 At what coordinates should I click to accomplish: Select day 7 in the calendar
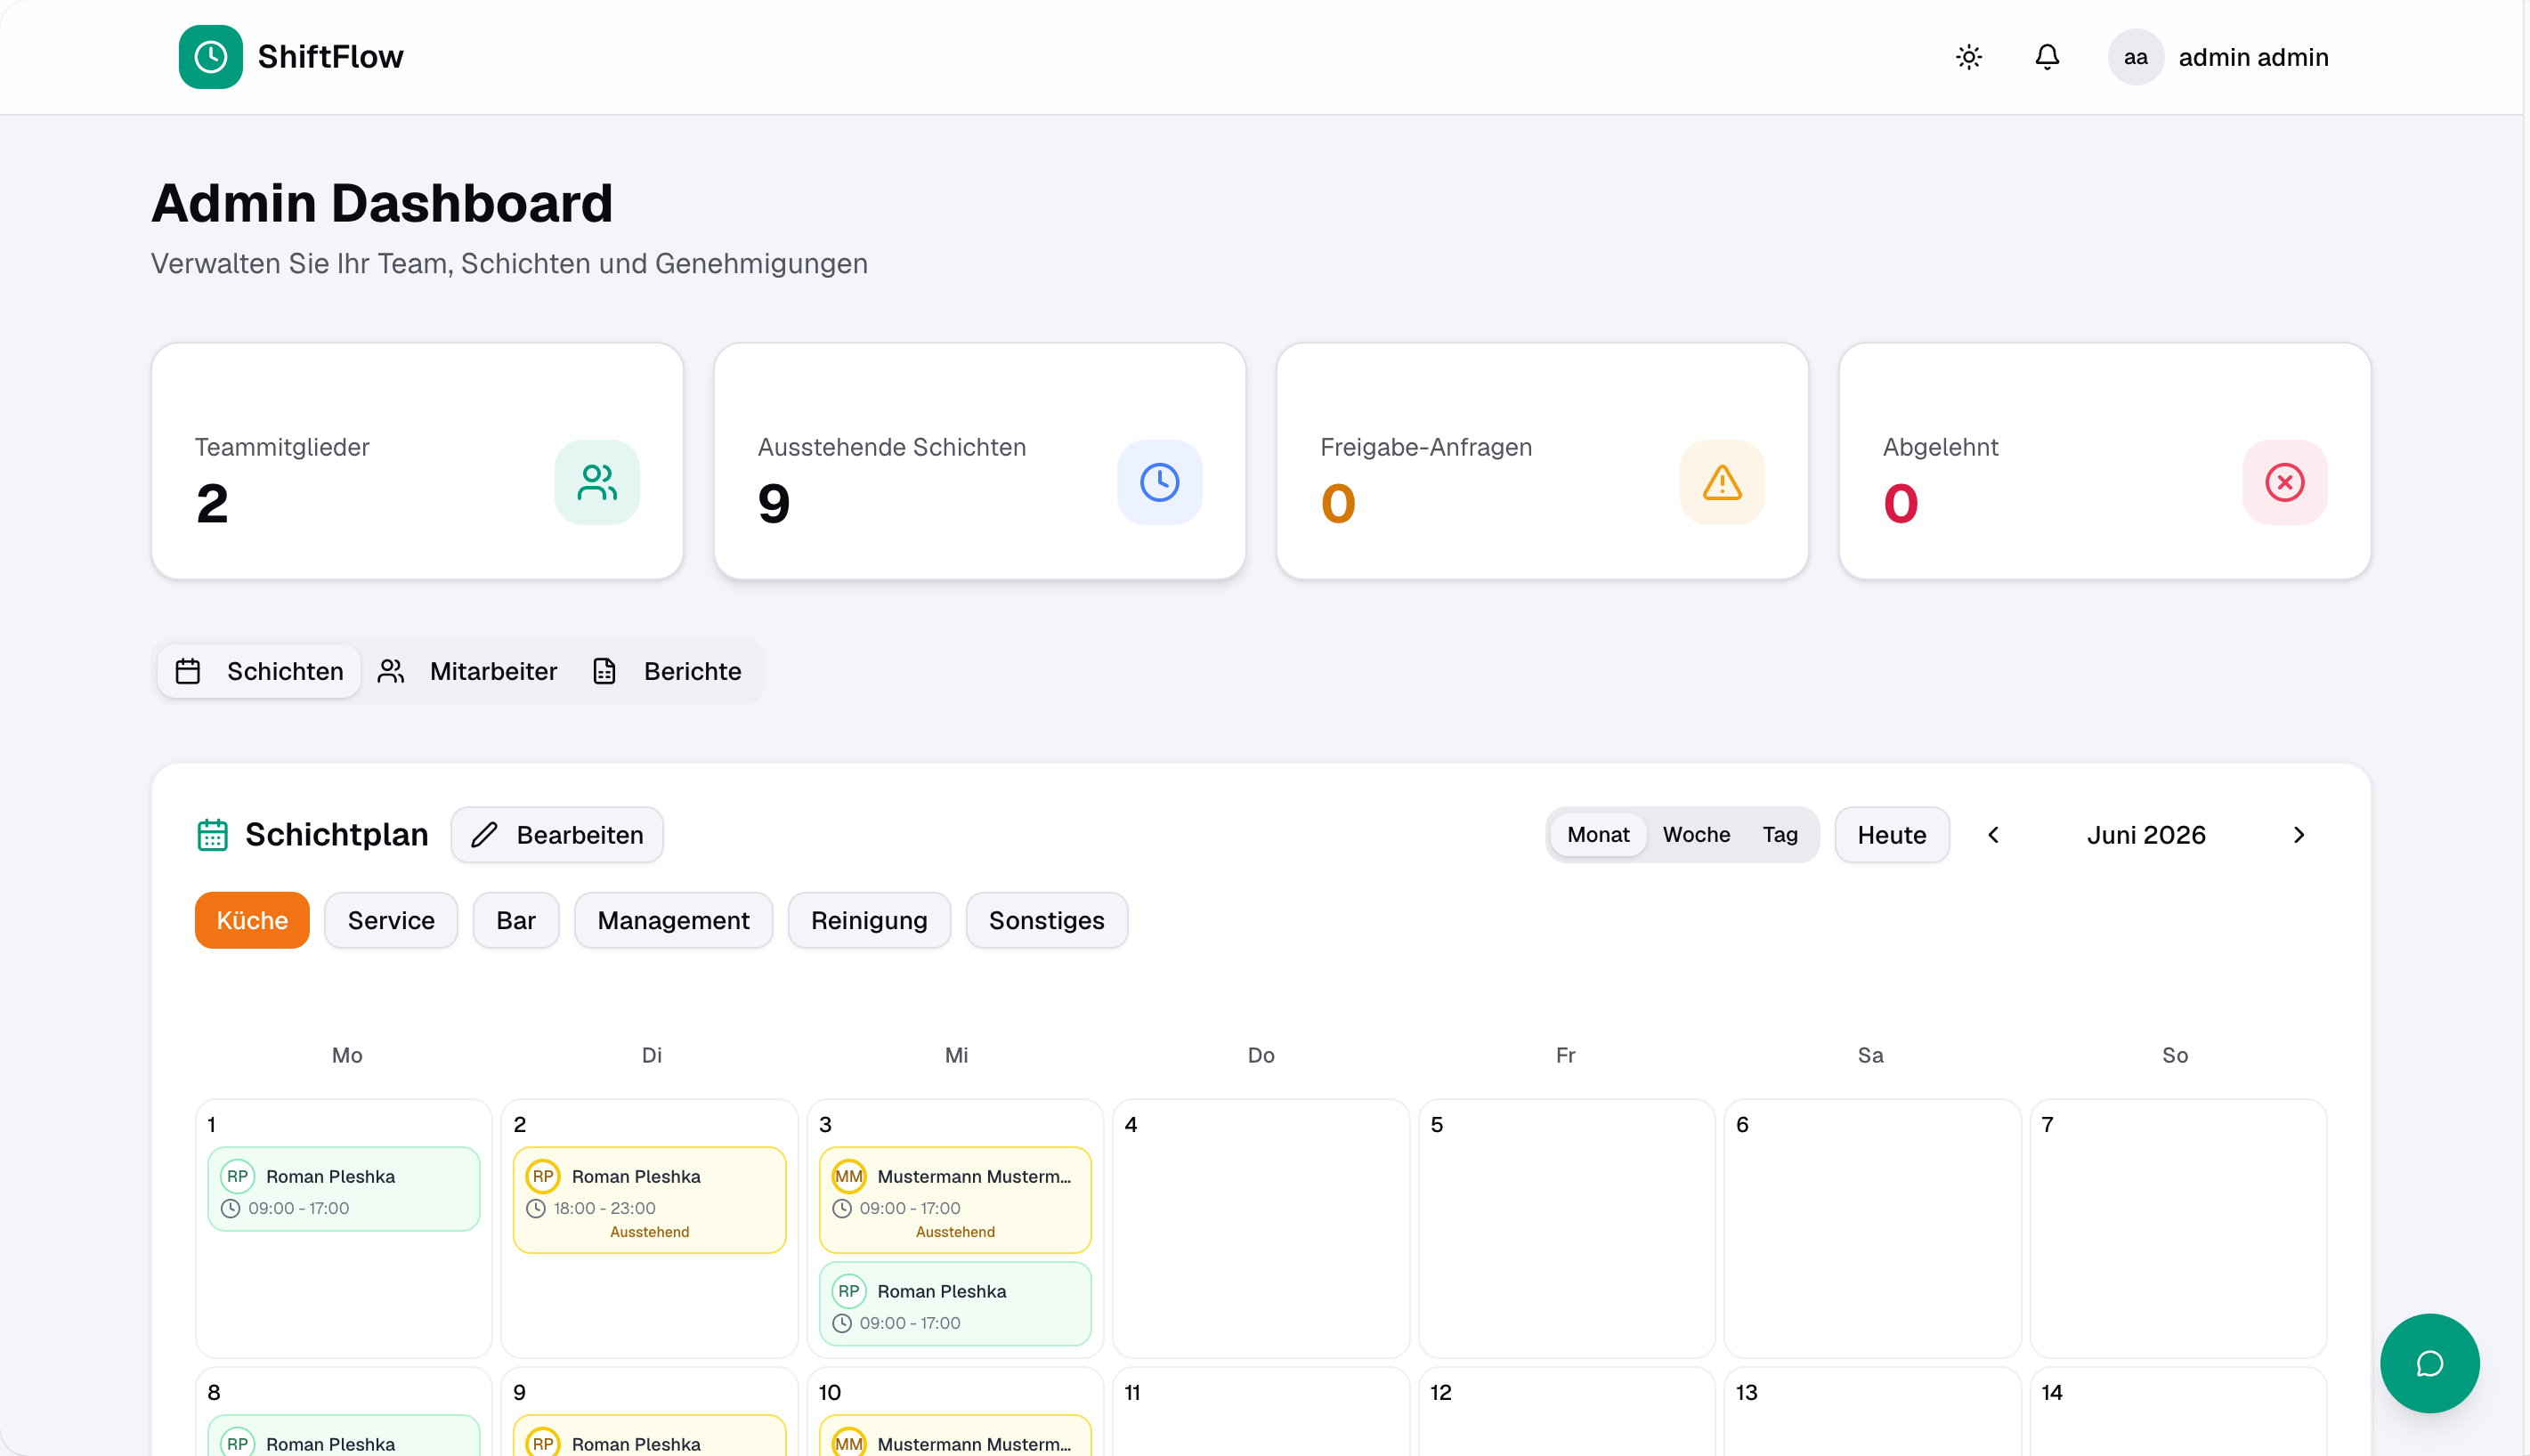2179,1228
